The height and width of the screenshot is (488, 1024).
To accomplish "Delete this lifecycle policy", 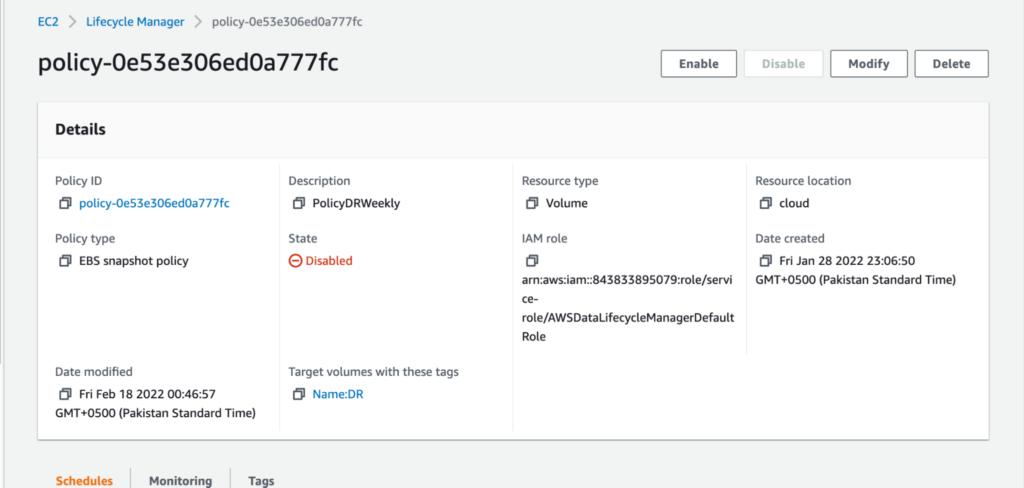I will 952,64.
